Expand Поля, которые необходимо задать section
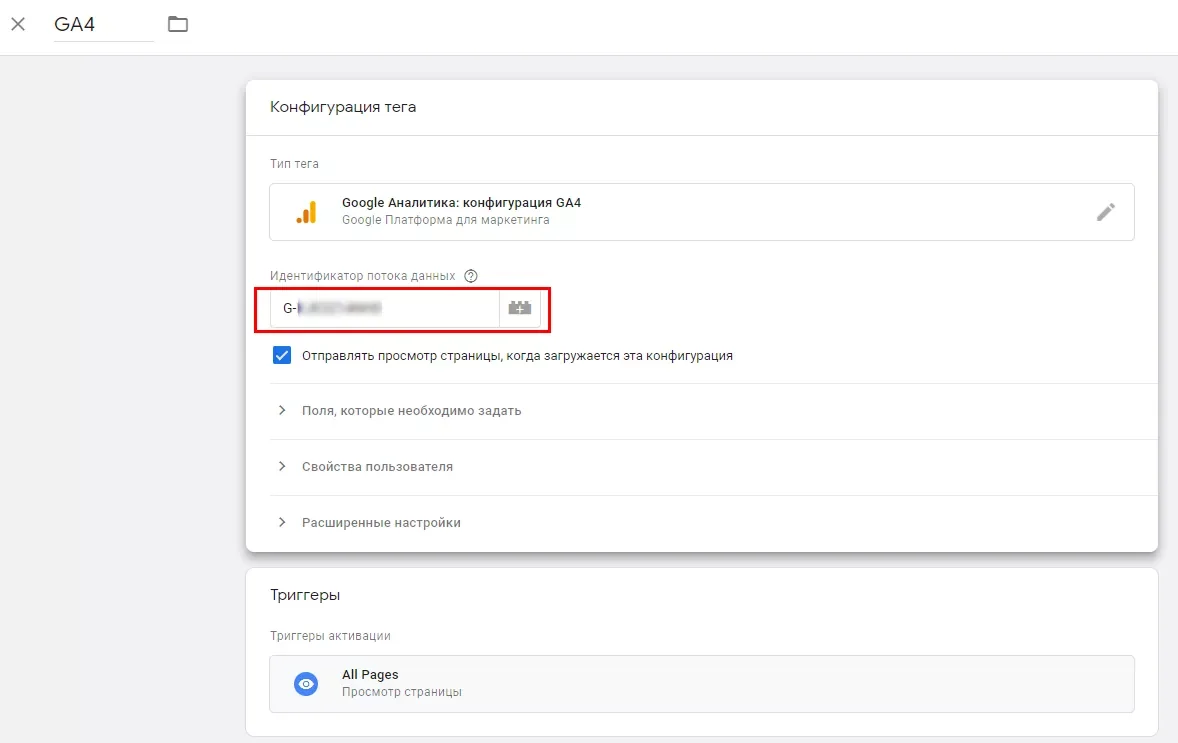This screenshot has height=743, width=1178. [x=713, y=411]
